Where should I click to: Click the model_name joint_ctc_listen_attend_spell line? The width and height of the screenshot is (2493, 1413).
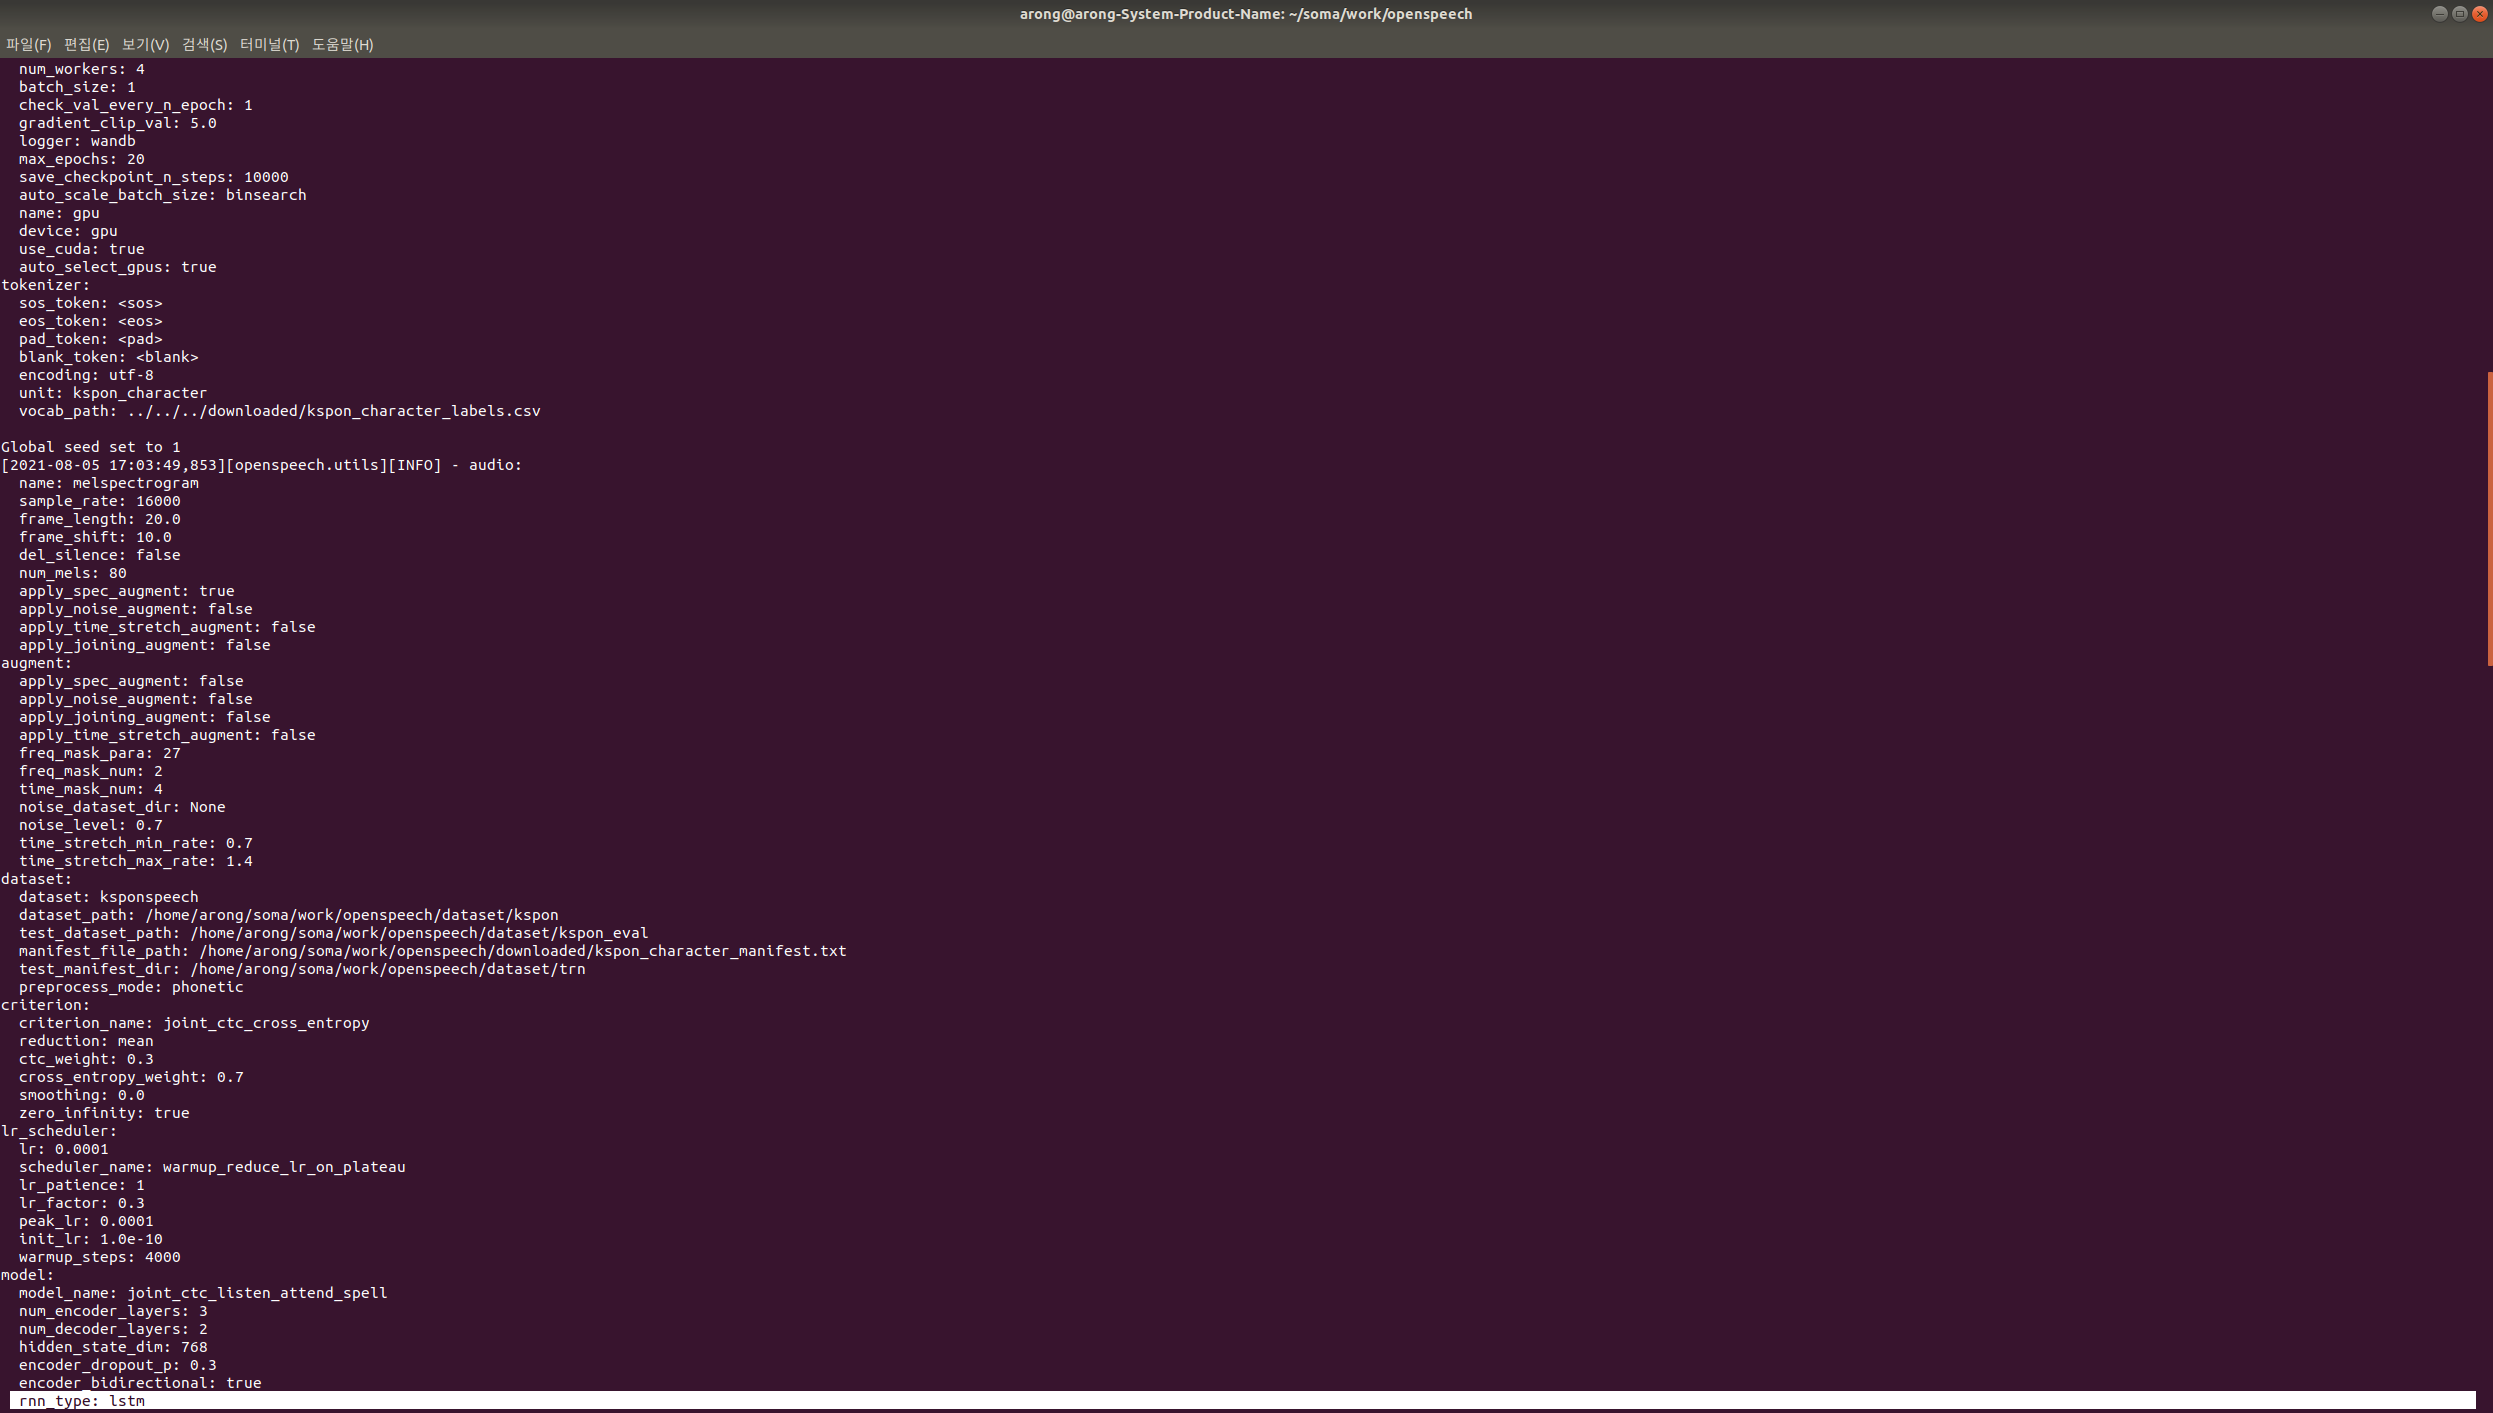pos(203,1293)
